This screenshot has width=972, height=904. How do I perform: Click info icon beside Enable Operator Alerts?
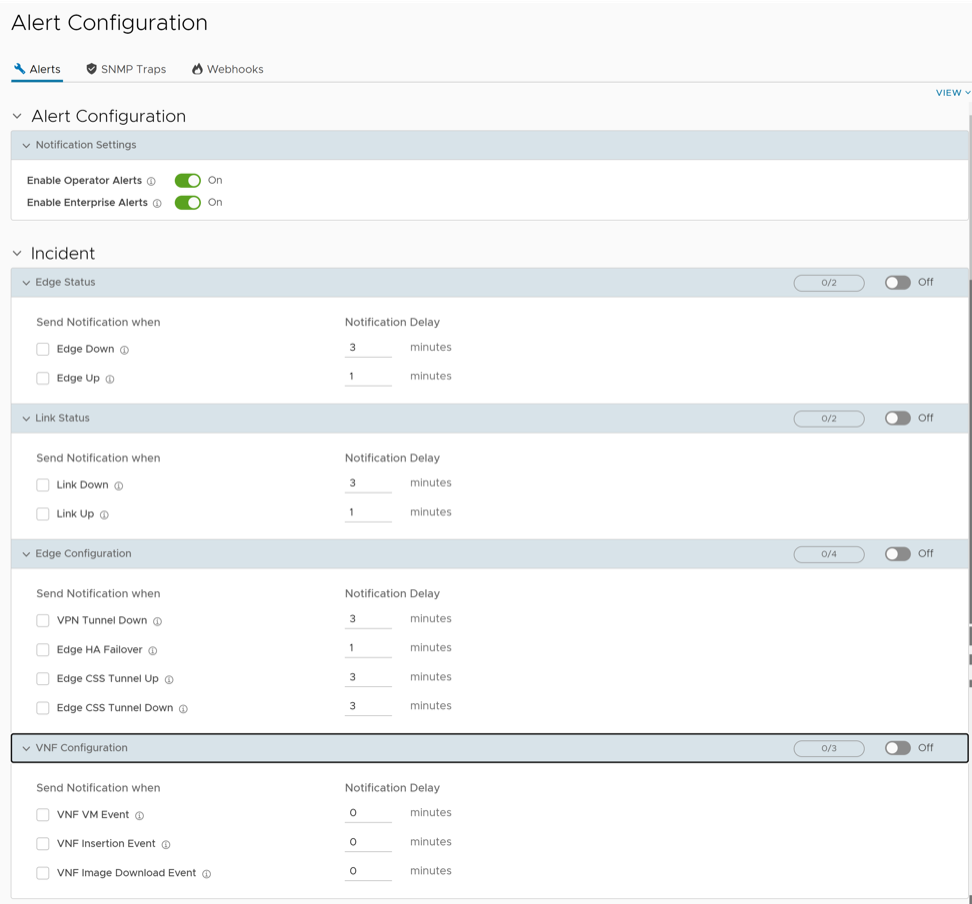151,182
